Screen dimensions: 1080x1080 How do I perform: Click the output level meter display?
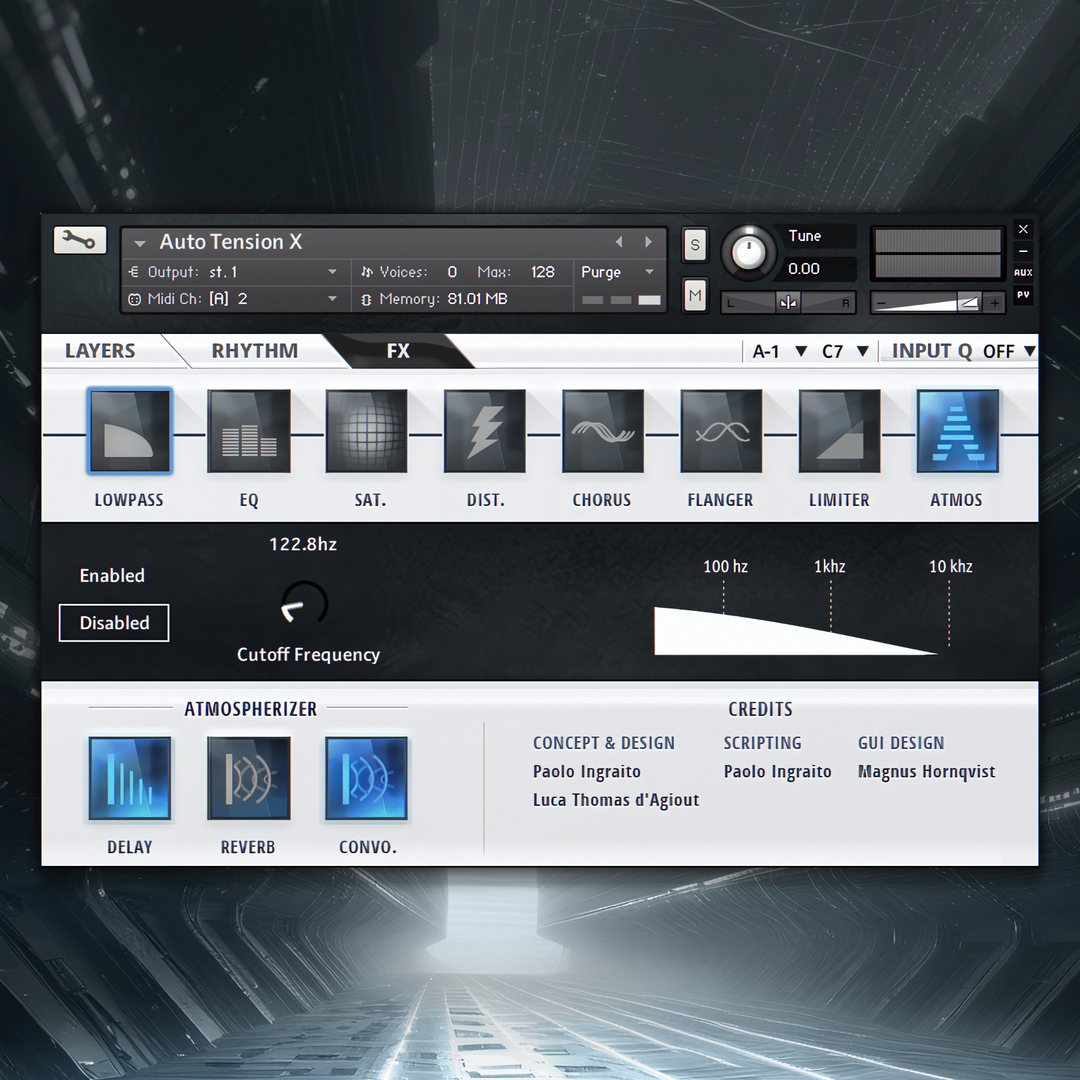[937, 253]
